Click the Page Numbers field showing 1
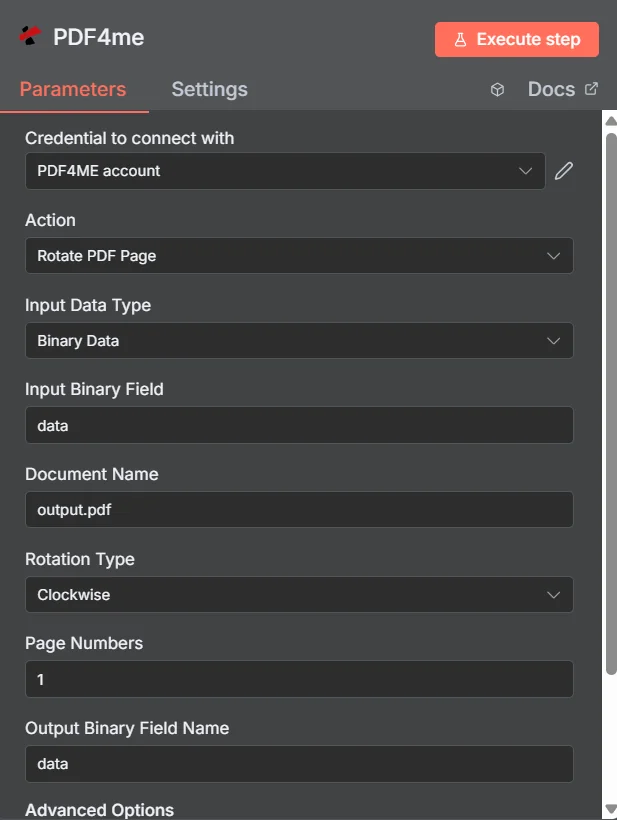Image resolution: width=617 pixels, height=820 pixels. 298,679
